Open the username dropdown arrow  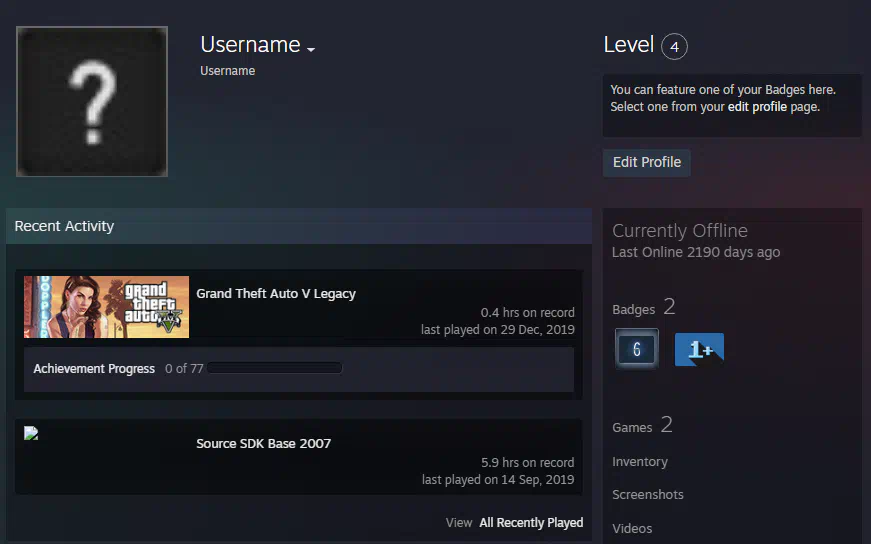(x=311, y=49)
